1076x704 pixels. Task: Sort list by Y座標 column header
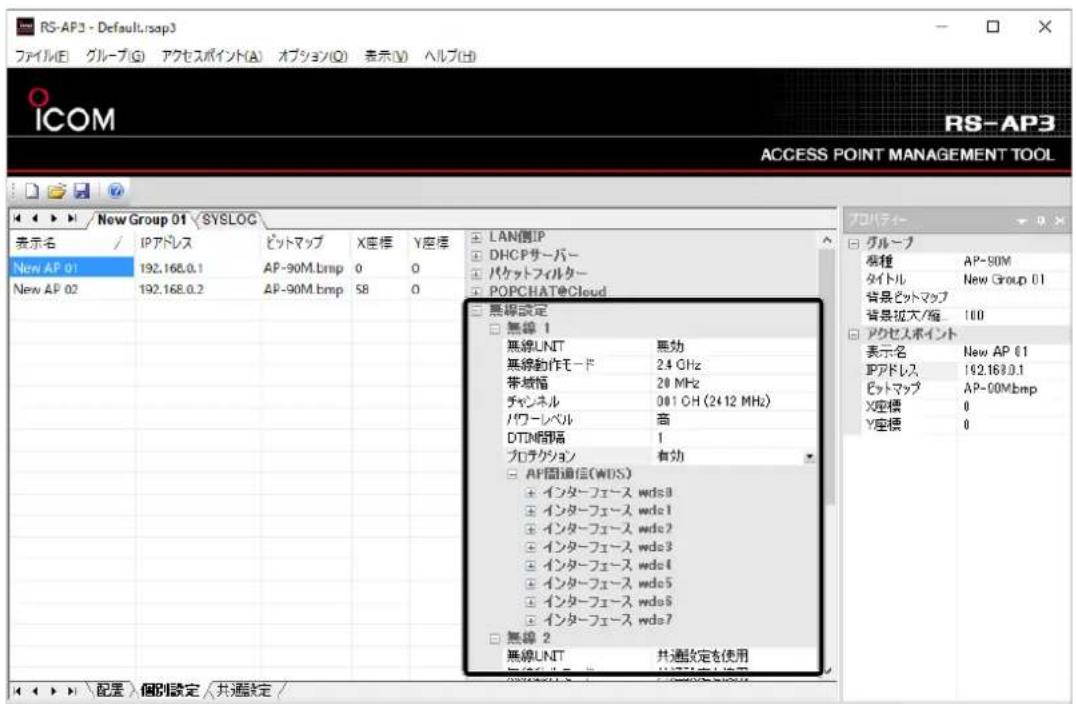coord(436,243)
